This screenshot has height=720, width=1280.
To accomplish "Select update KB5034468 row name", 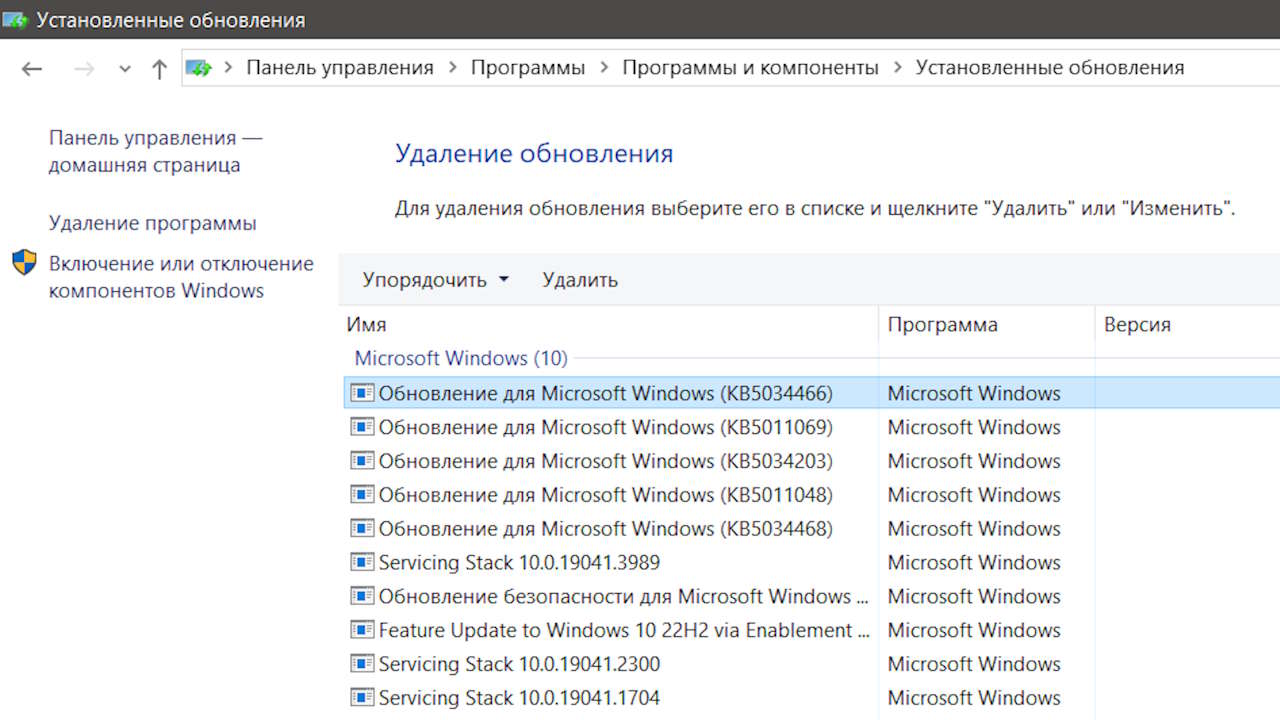I will pos(605,528).
